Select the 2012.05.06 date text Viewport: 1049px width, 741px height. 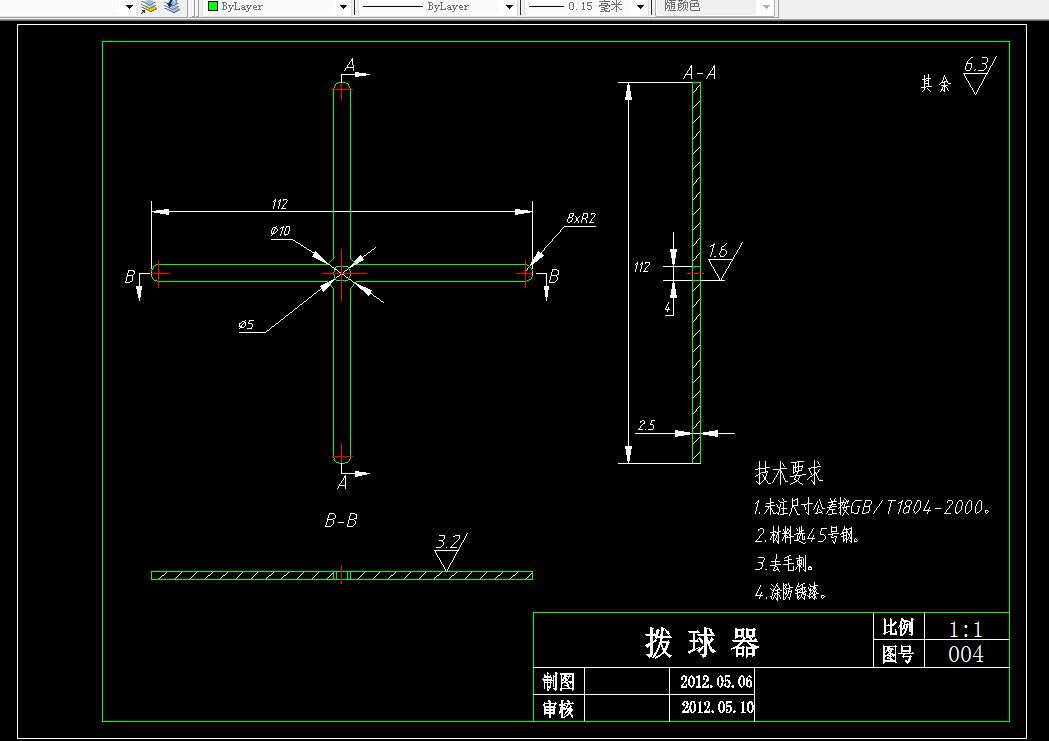point(717,681)
